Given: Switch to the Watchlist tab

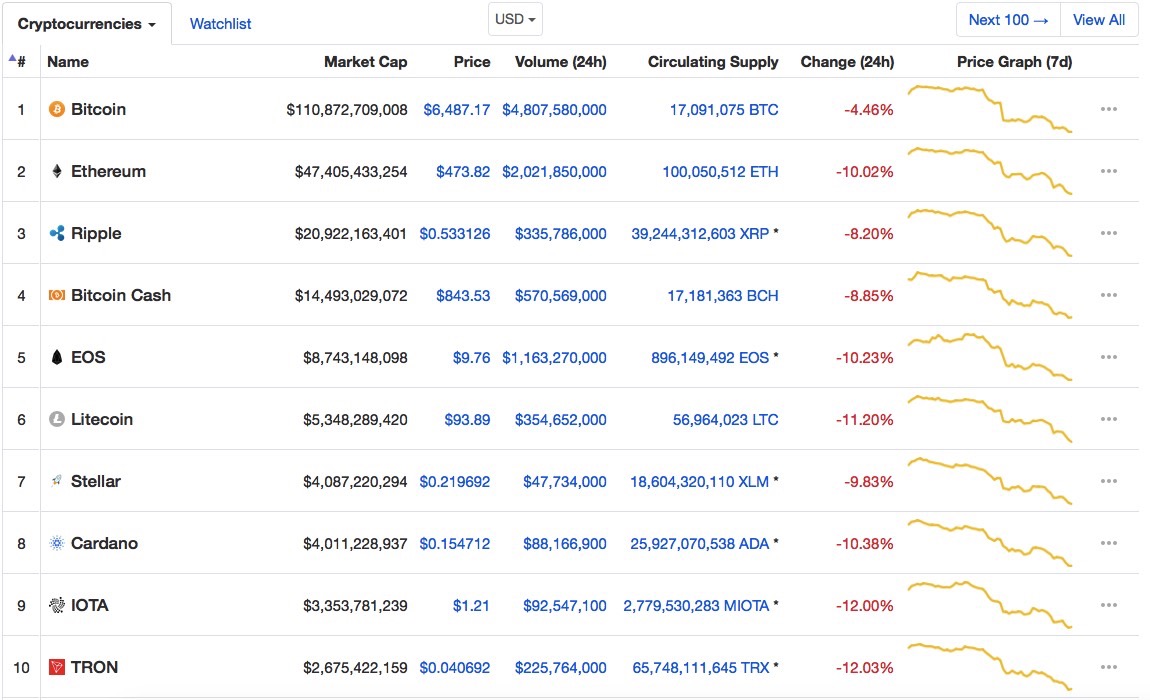Looking at the screenshot, I should tap(220, 23).
